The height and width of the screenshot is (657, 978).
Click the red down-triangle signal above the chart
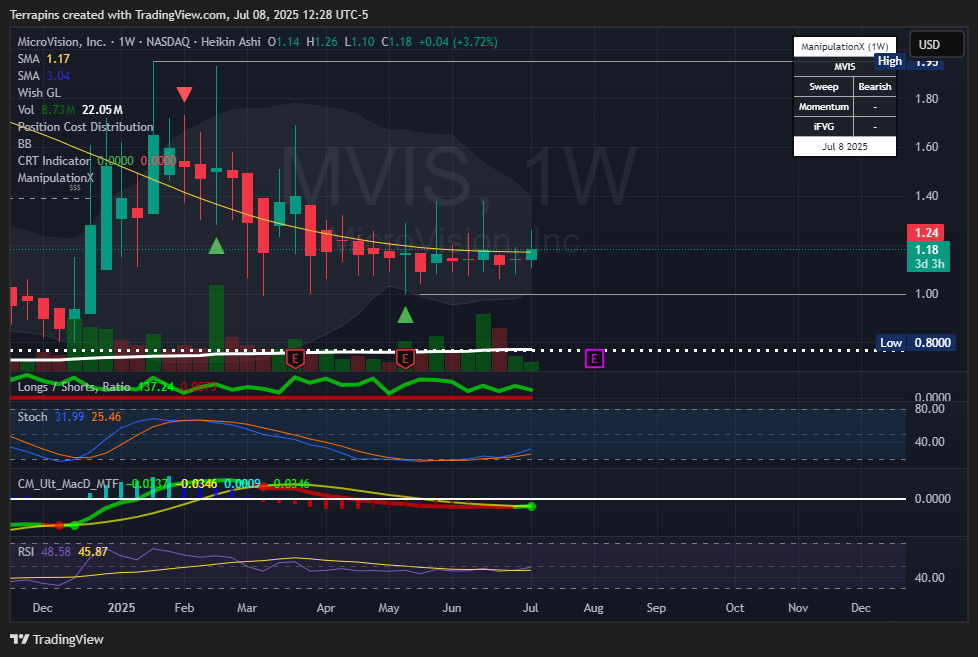[x=184, y=94]
